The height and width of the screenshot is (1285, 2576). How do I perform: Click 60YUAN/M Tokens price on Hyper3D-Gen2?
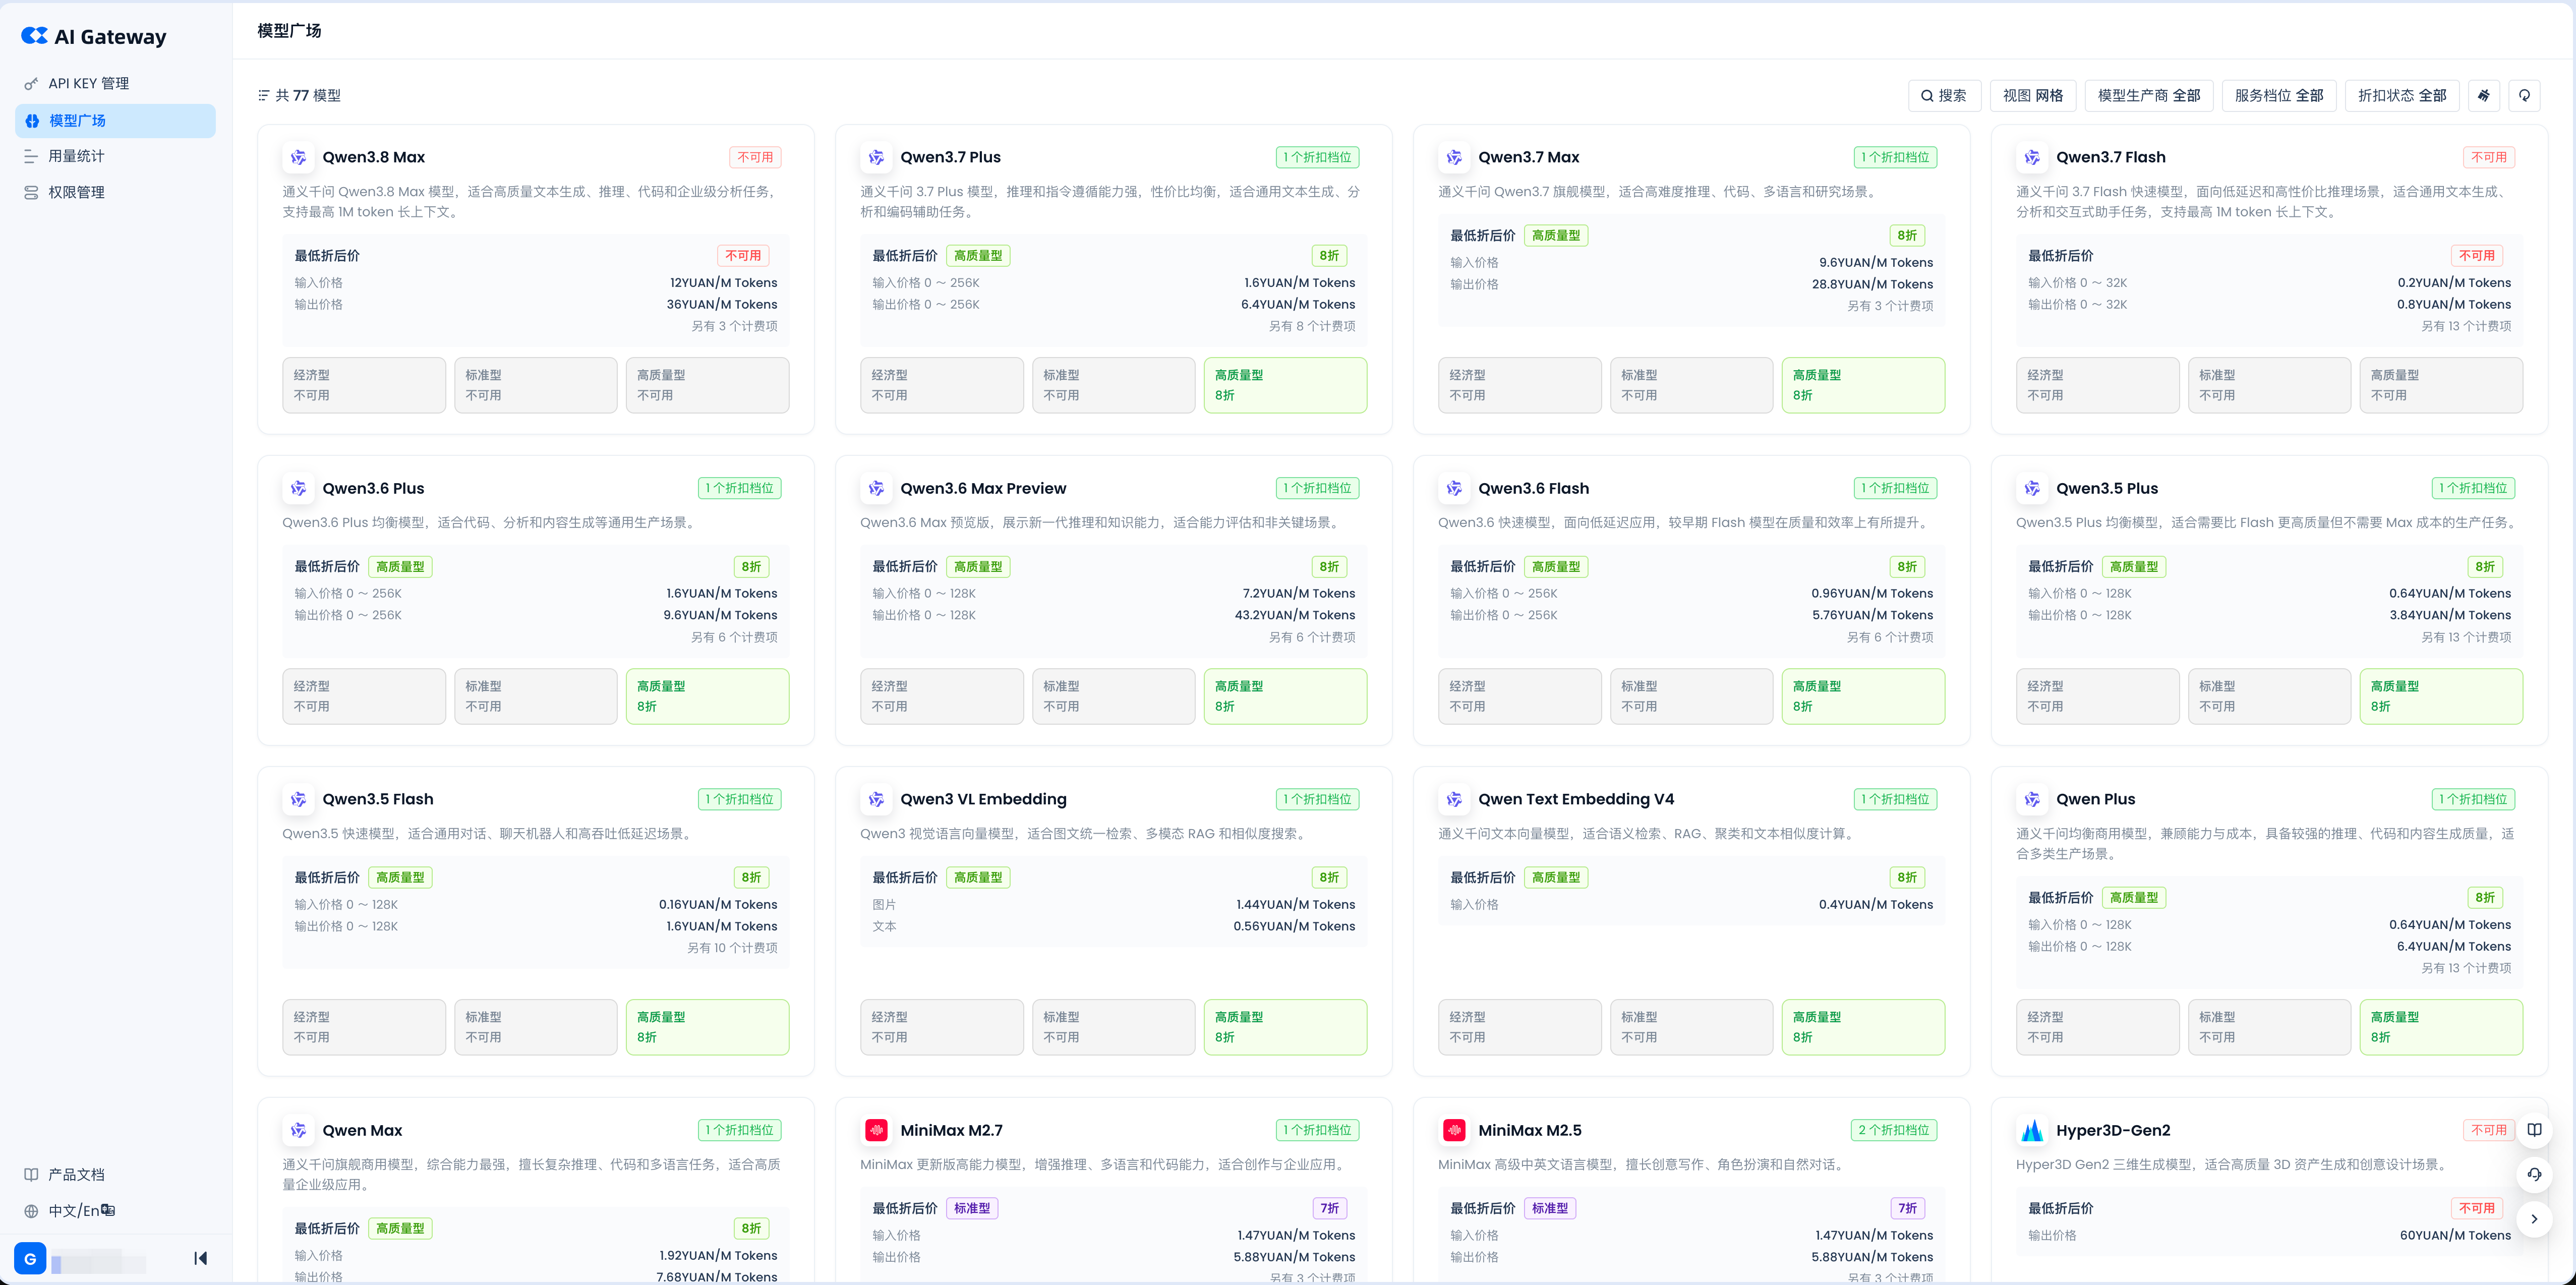coord(2455,1235)
